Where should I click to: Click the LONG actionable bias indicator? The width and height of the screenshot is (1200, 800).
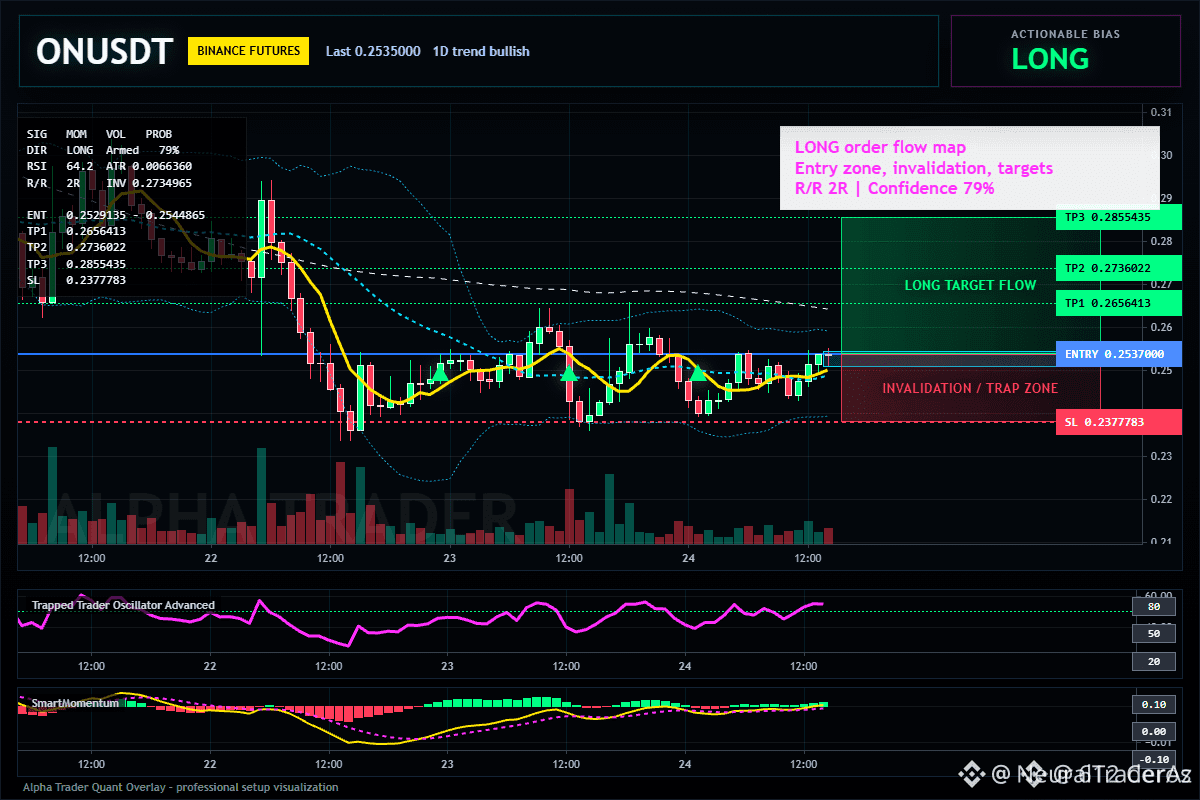(1050, 59)
